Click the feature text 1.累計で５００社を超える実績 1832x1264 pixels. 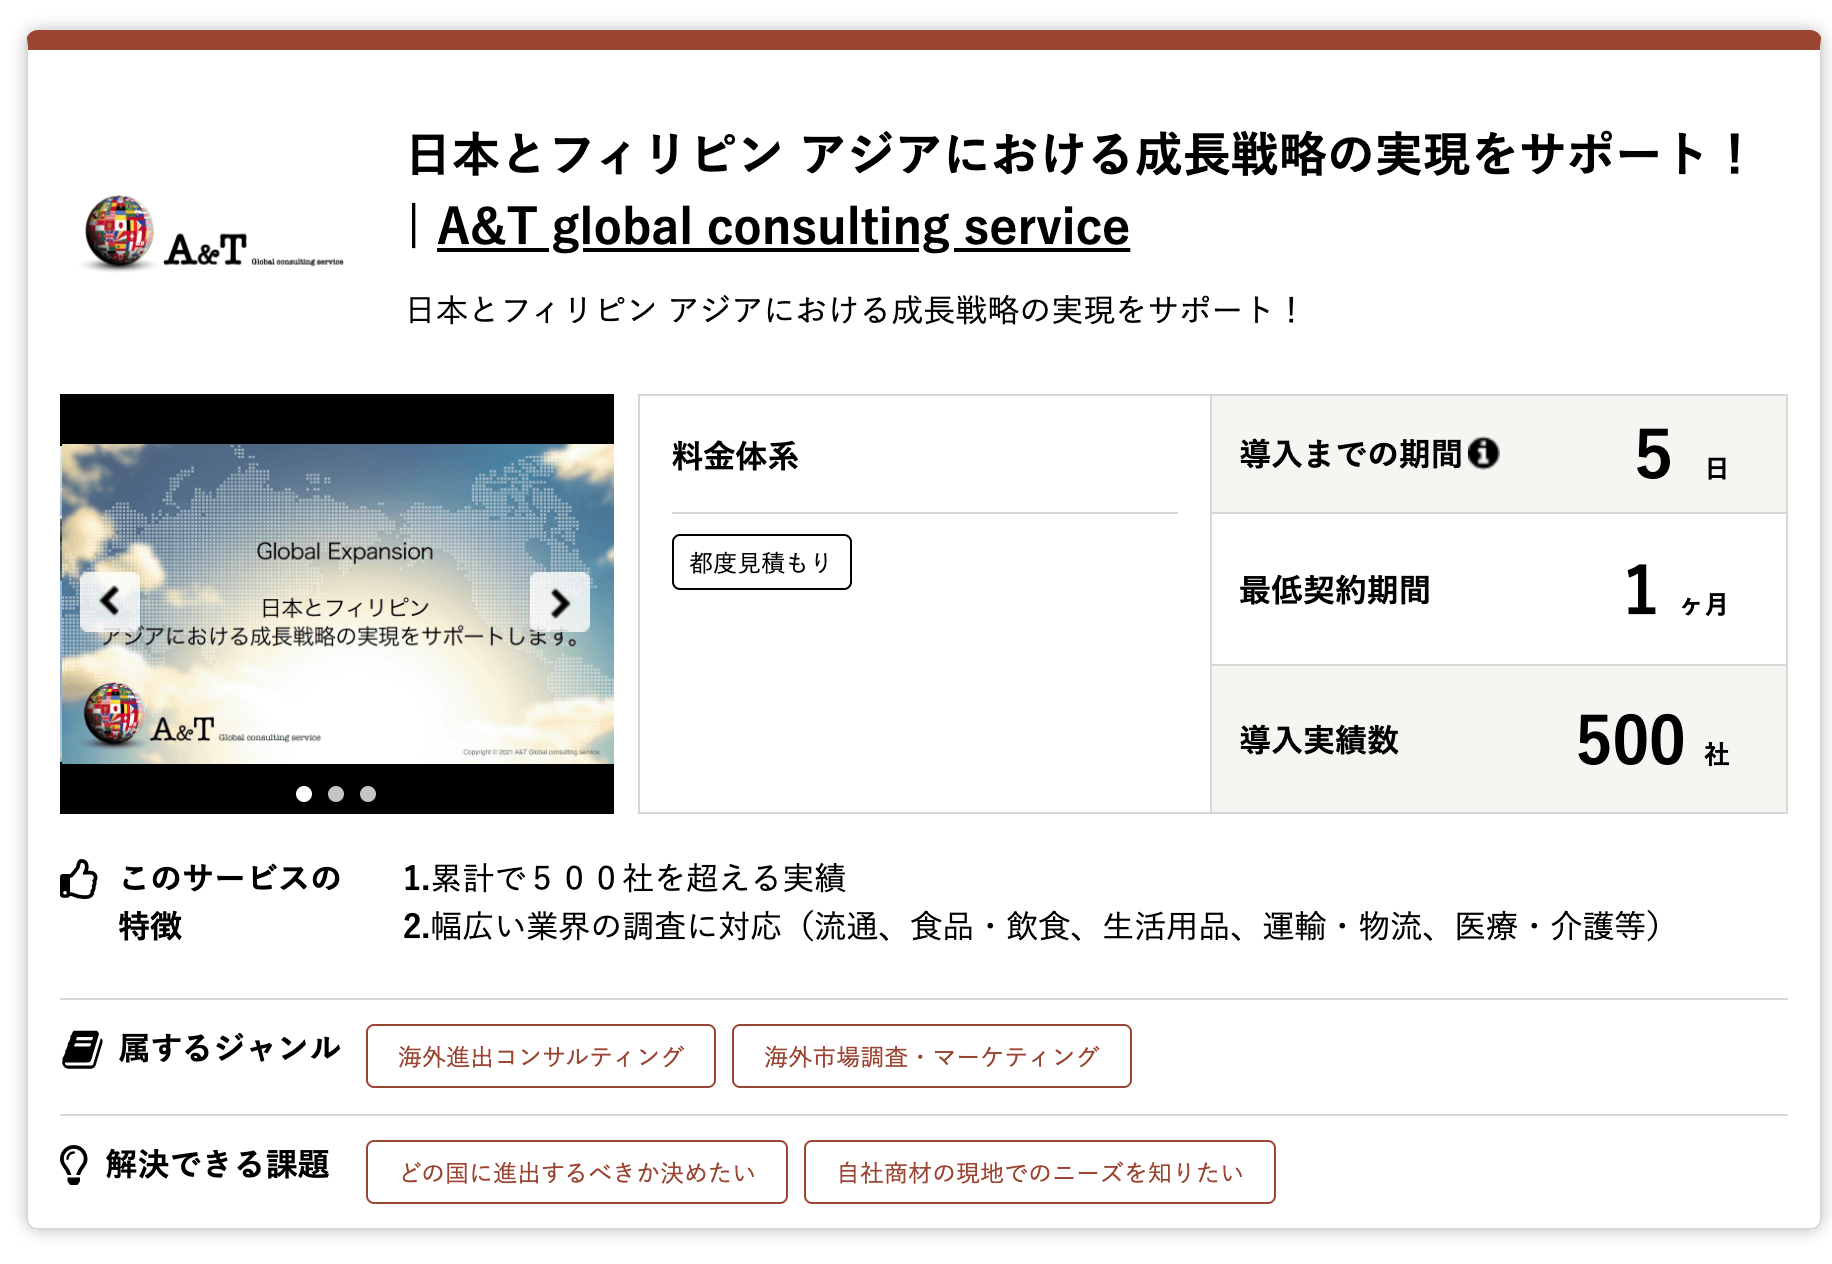pos(624,878)
